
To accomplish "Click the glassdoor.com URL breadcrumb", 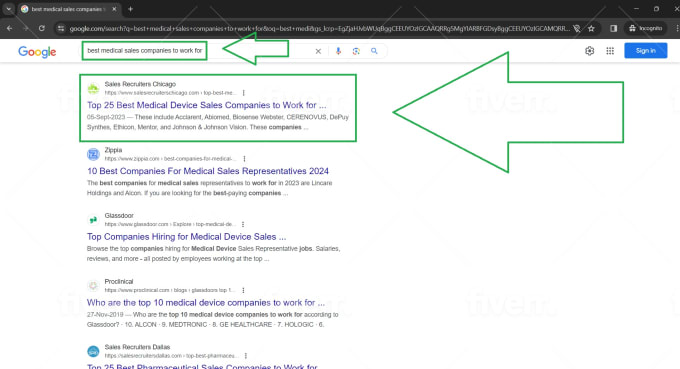I will pyautogui.click(x=170, y=224).
